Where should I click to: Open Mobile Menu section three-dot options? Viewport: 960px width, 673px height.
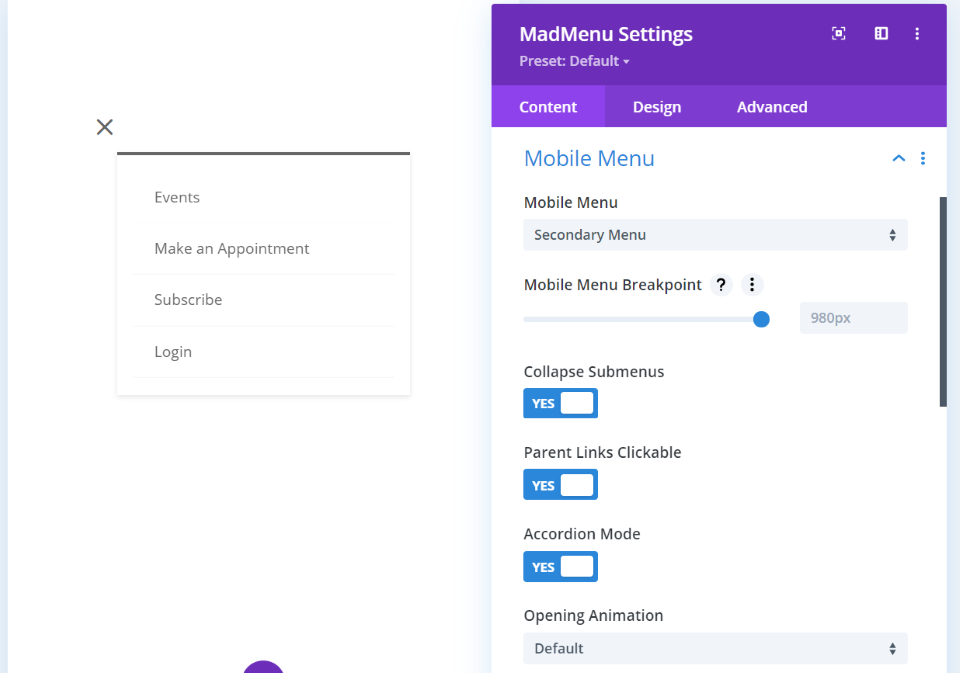click(923, 159)
